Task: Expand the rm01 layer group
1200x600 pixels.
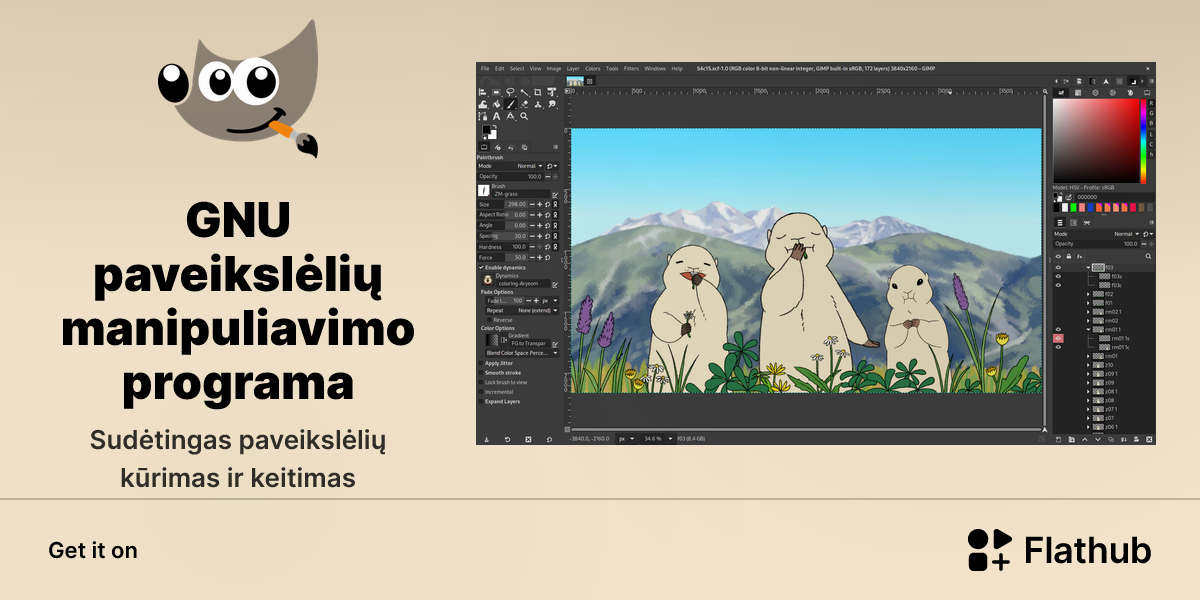Action: click(x=1088, y=356)
